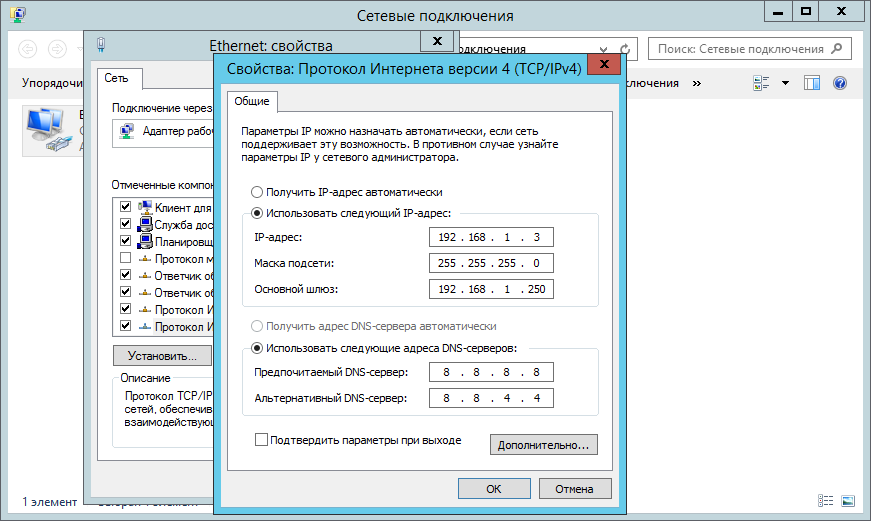Click the Help question mark icon
The width and height of the screenshot is (871, 521).
pos(840,83)
